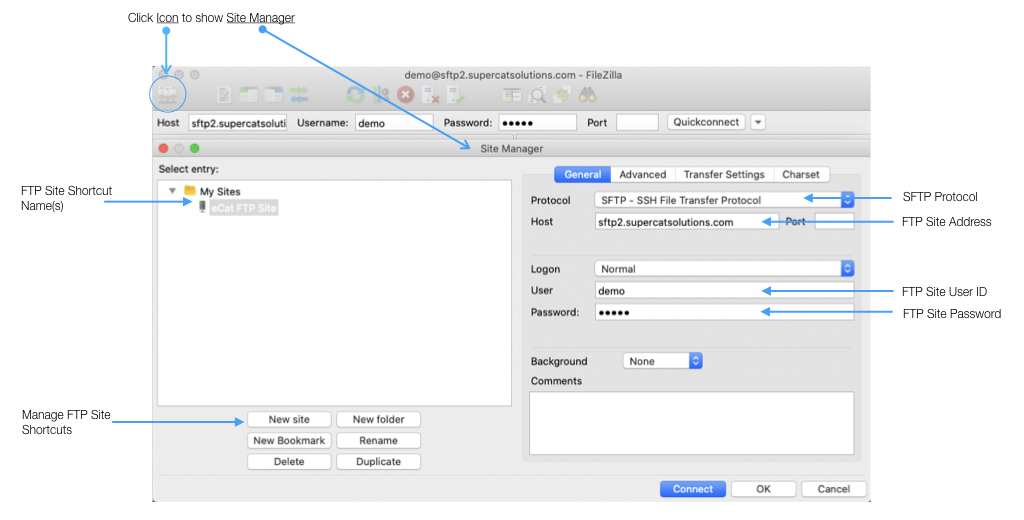
Task: Click the New Bookmark button
Action: [x=289, y=440]
